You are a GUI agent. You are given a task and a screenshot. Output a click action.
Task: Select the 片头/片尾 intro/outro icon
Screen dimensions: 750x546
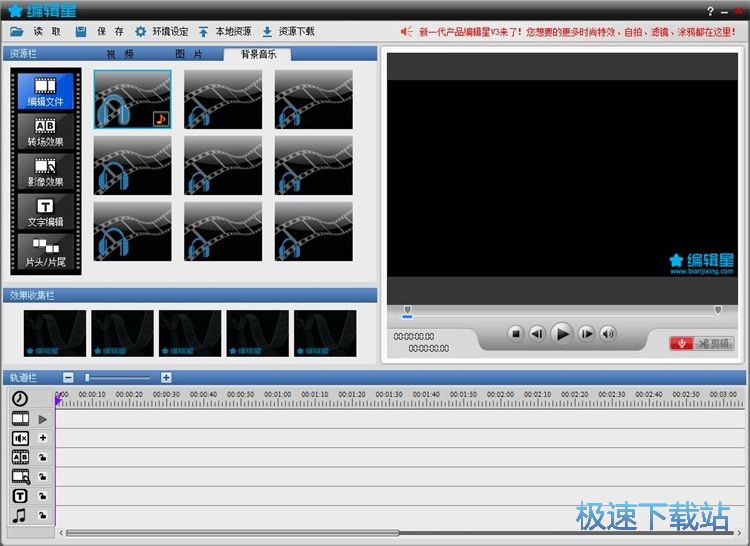pyautogui.click(x=45, y=252)
